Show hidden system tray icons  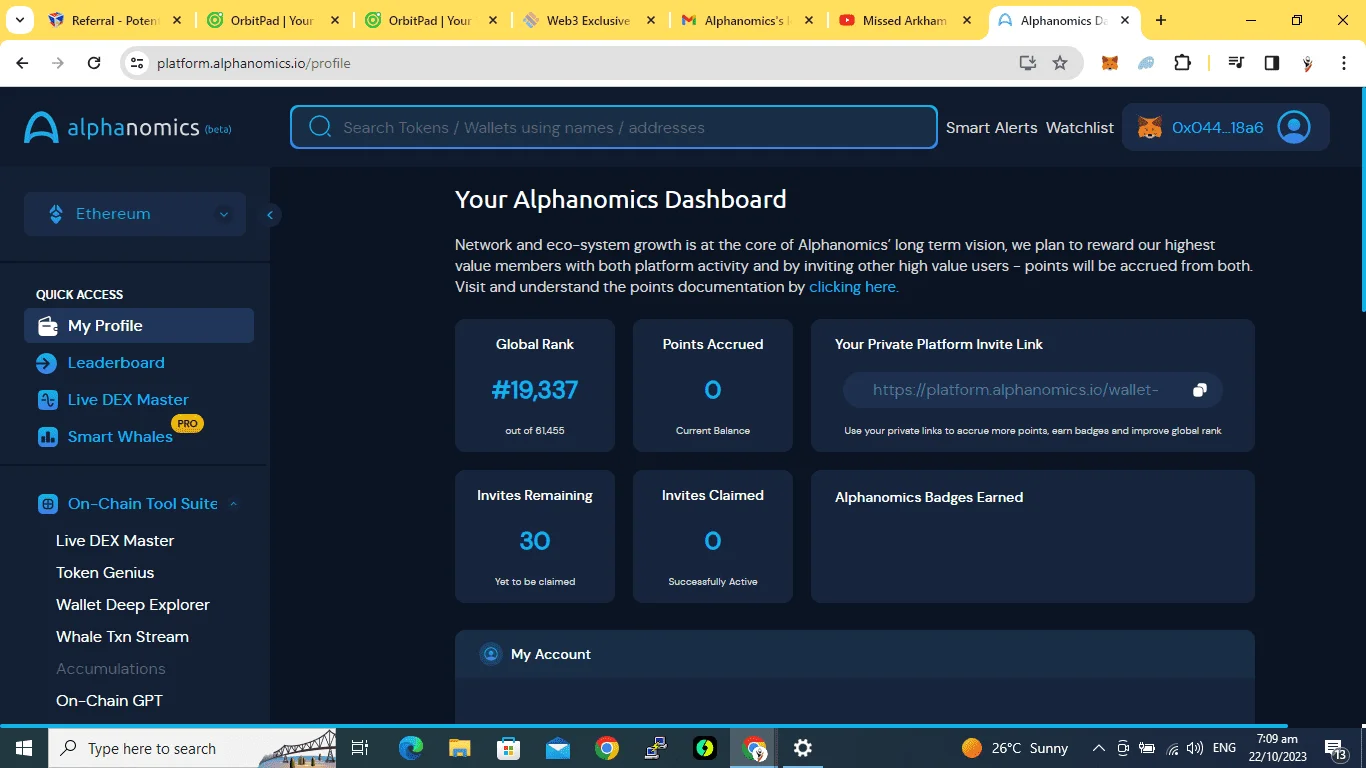tap(1098, 748)
